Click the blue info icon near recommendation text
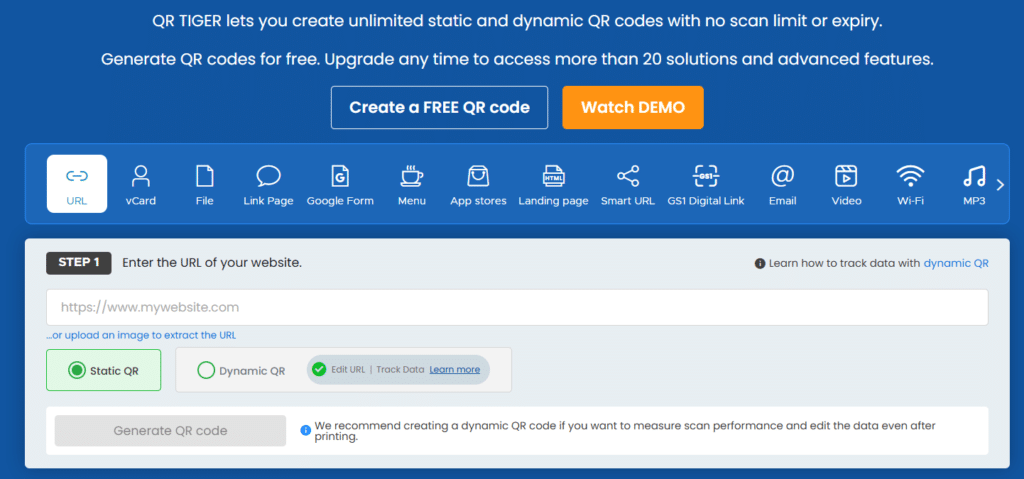 point(305,430)
